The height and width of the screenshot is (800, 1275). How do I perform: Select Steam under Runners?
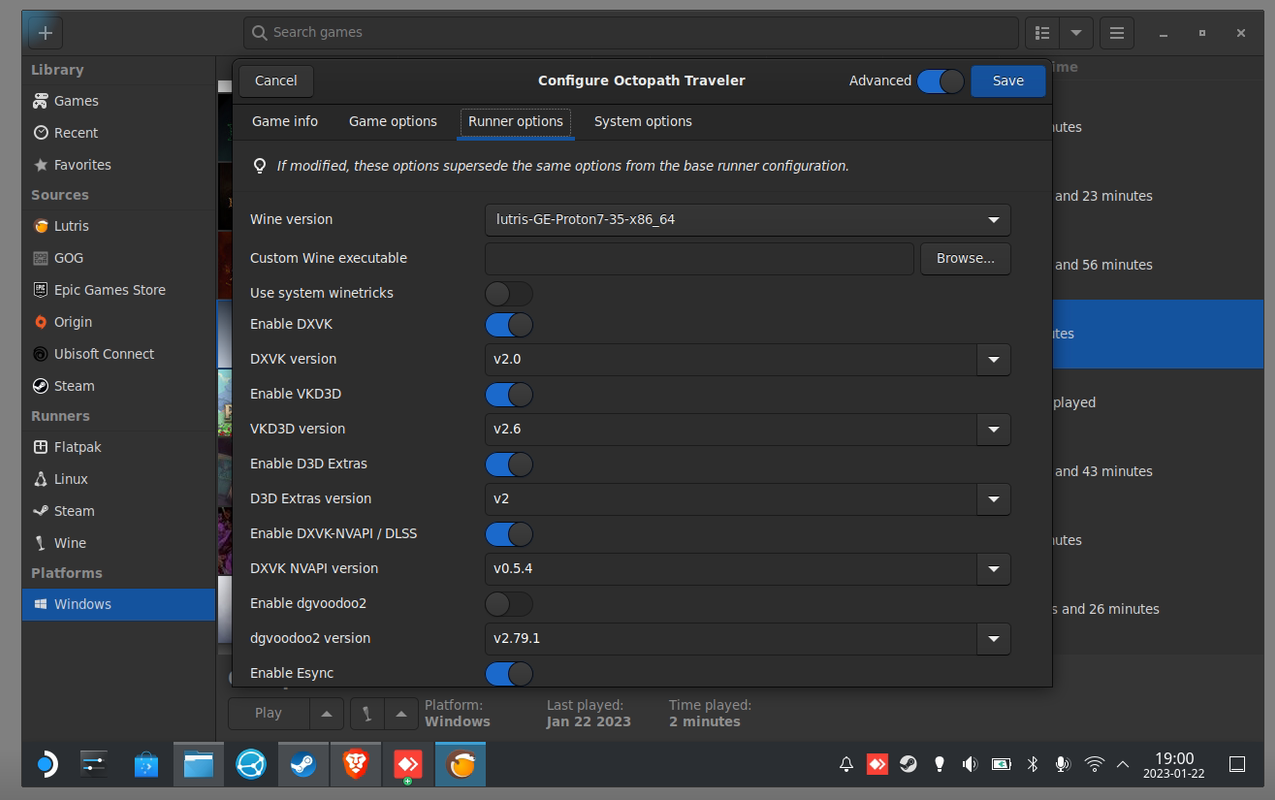[x=118, y=511]
